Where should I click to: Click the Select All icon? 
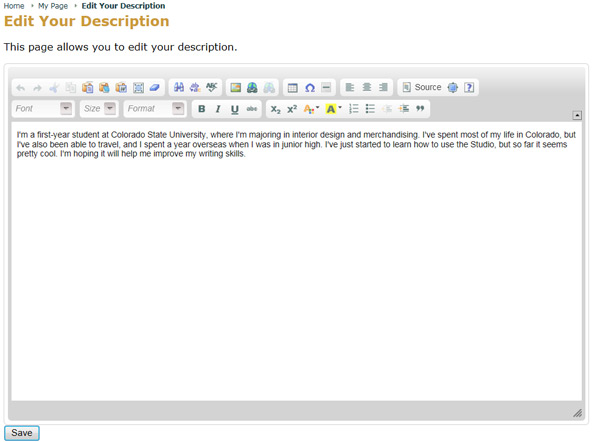coord(138,88)
